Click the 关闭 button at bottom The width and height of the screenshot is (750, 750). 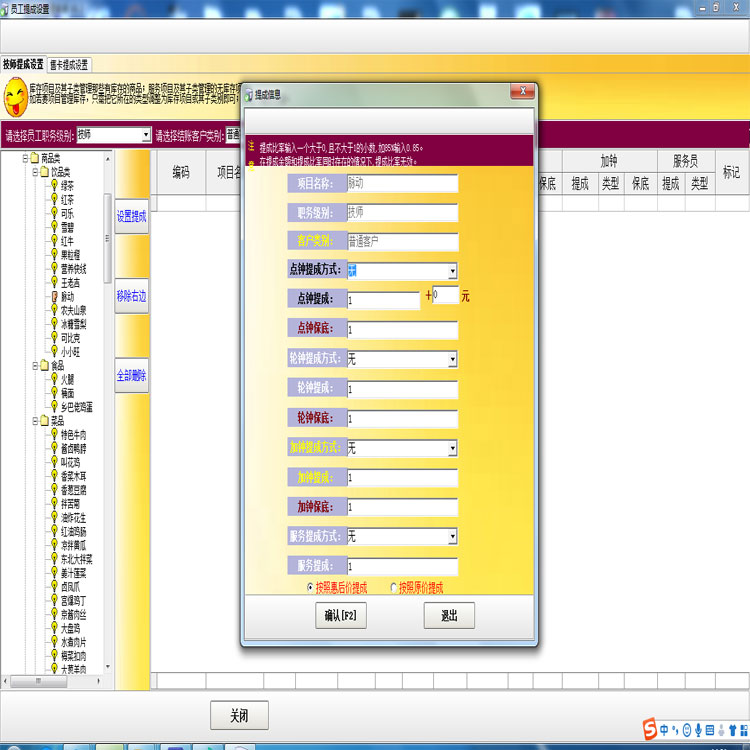pos(239,716)
